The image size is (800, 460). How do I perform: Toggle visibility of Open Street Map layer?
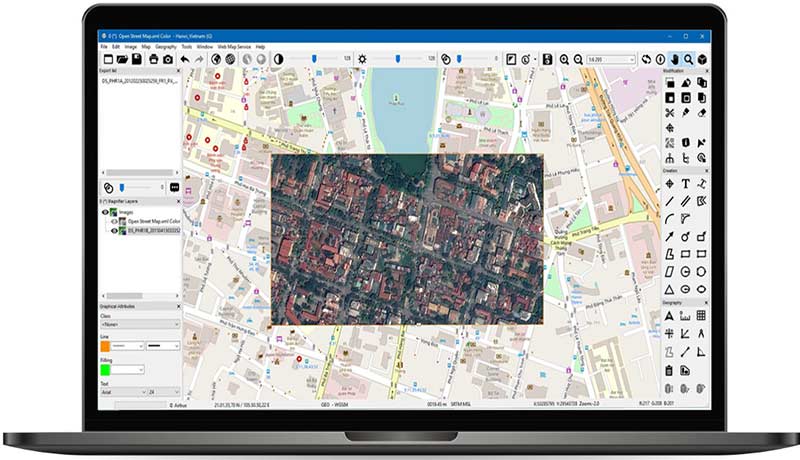[x=113, y=221]
